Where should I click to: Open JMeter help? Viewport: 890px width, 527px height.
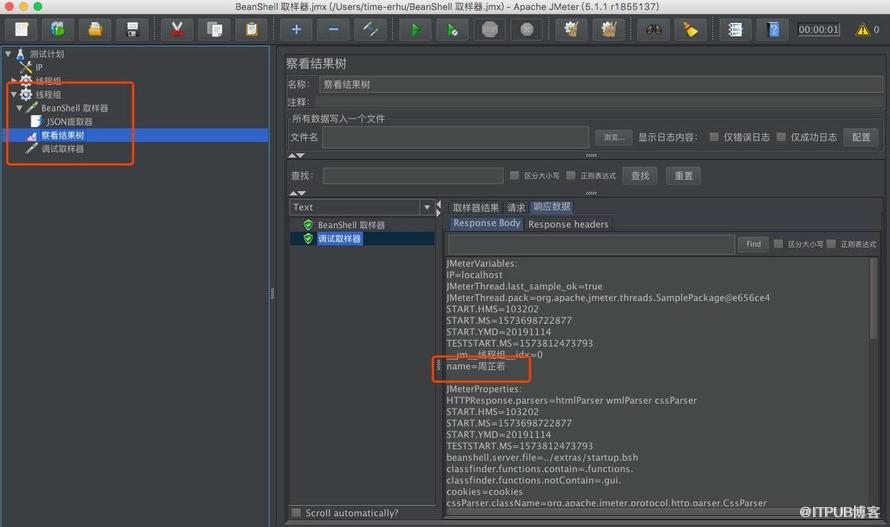coord(773,30)
